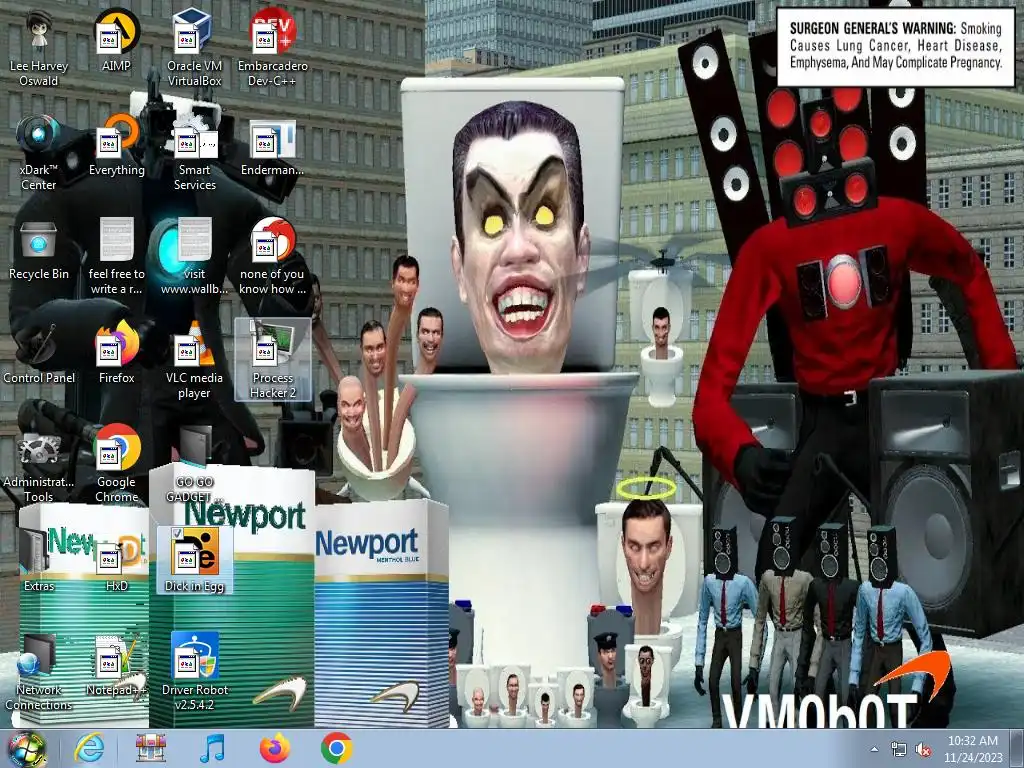Select the Notepad++ desktop shortcut

(x=116, y=665)
